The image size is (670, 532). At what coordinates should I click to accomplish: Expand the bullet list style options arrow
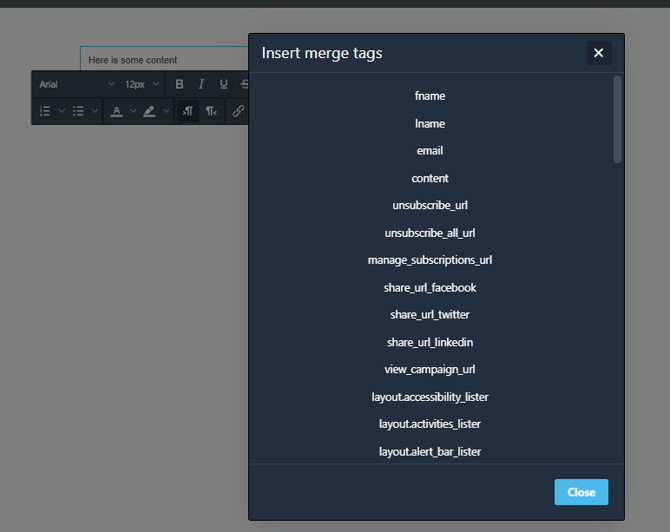[95, 111]
